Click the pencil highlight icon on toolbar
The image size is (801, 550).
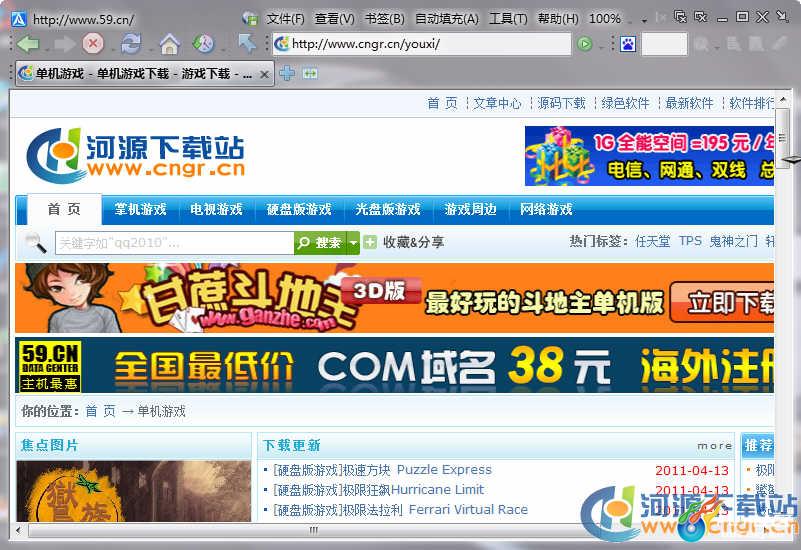780,43
